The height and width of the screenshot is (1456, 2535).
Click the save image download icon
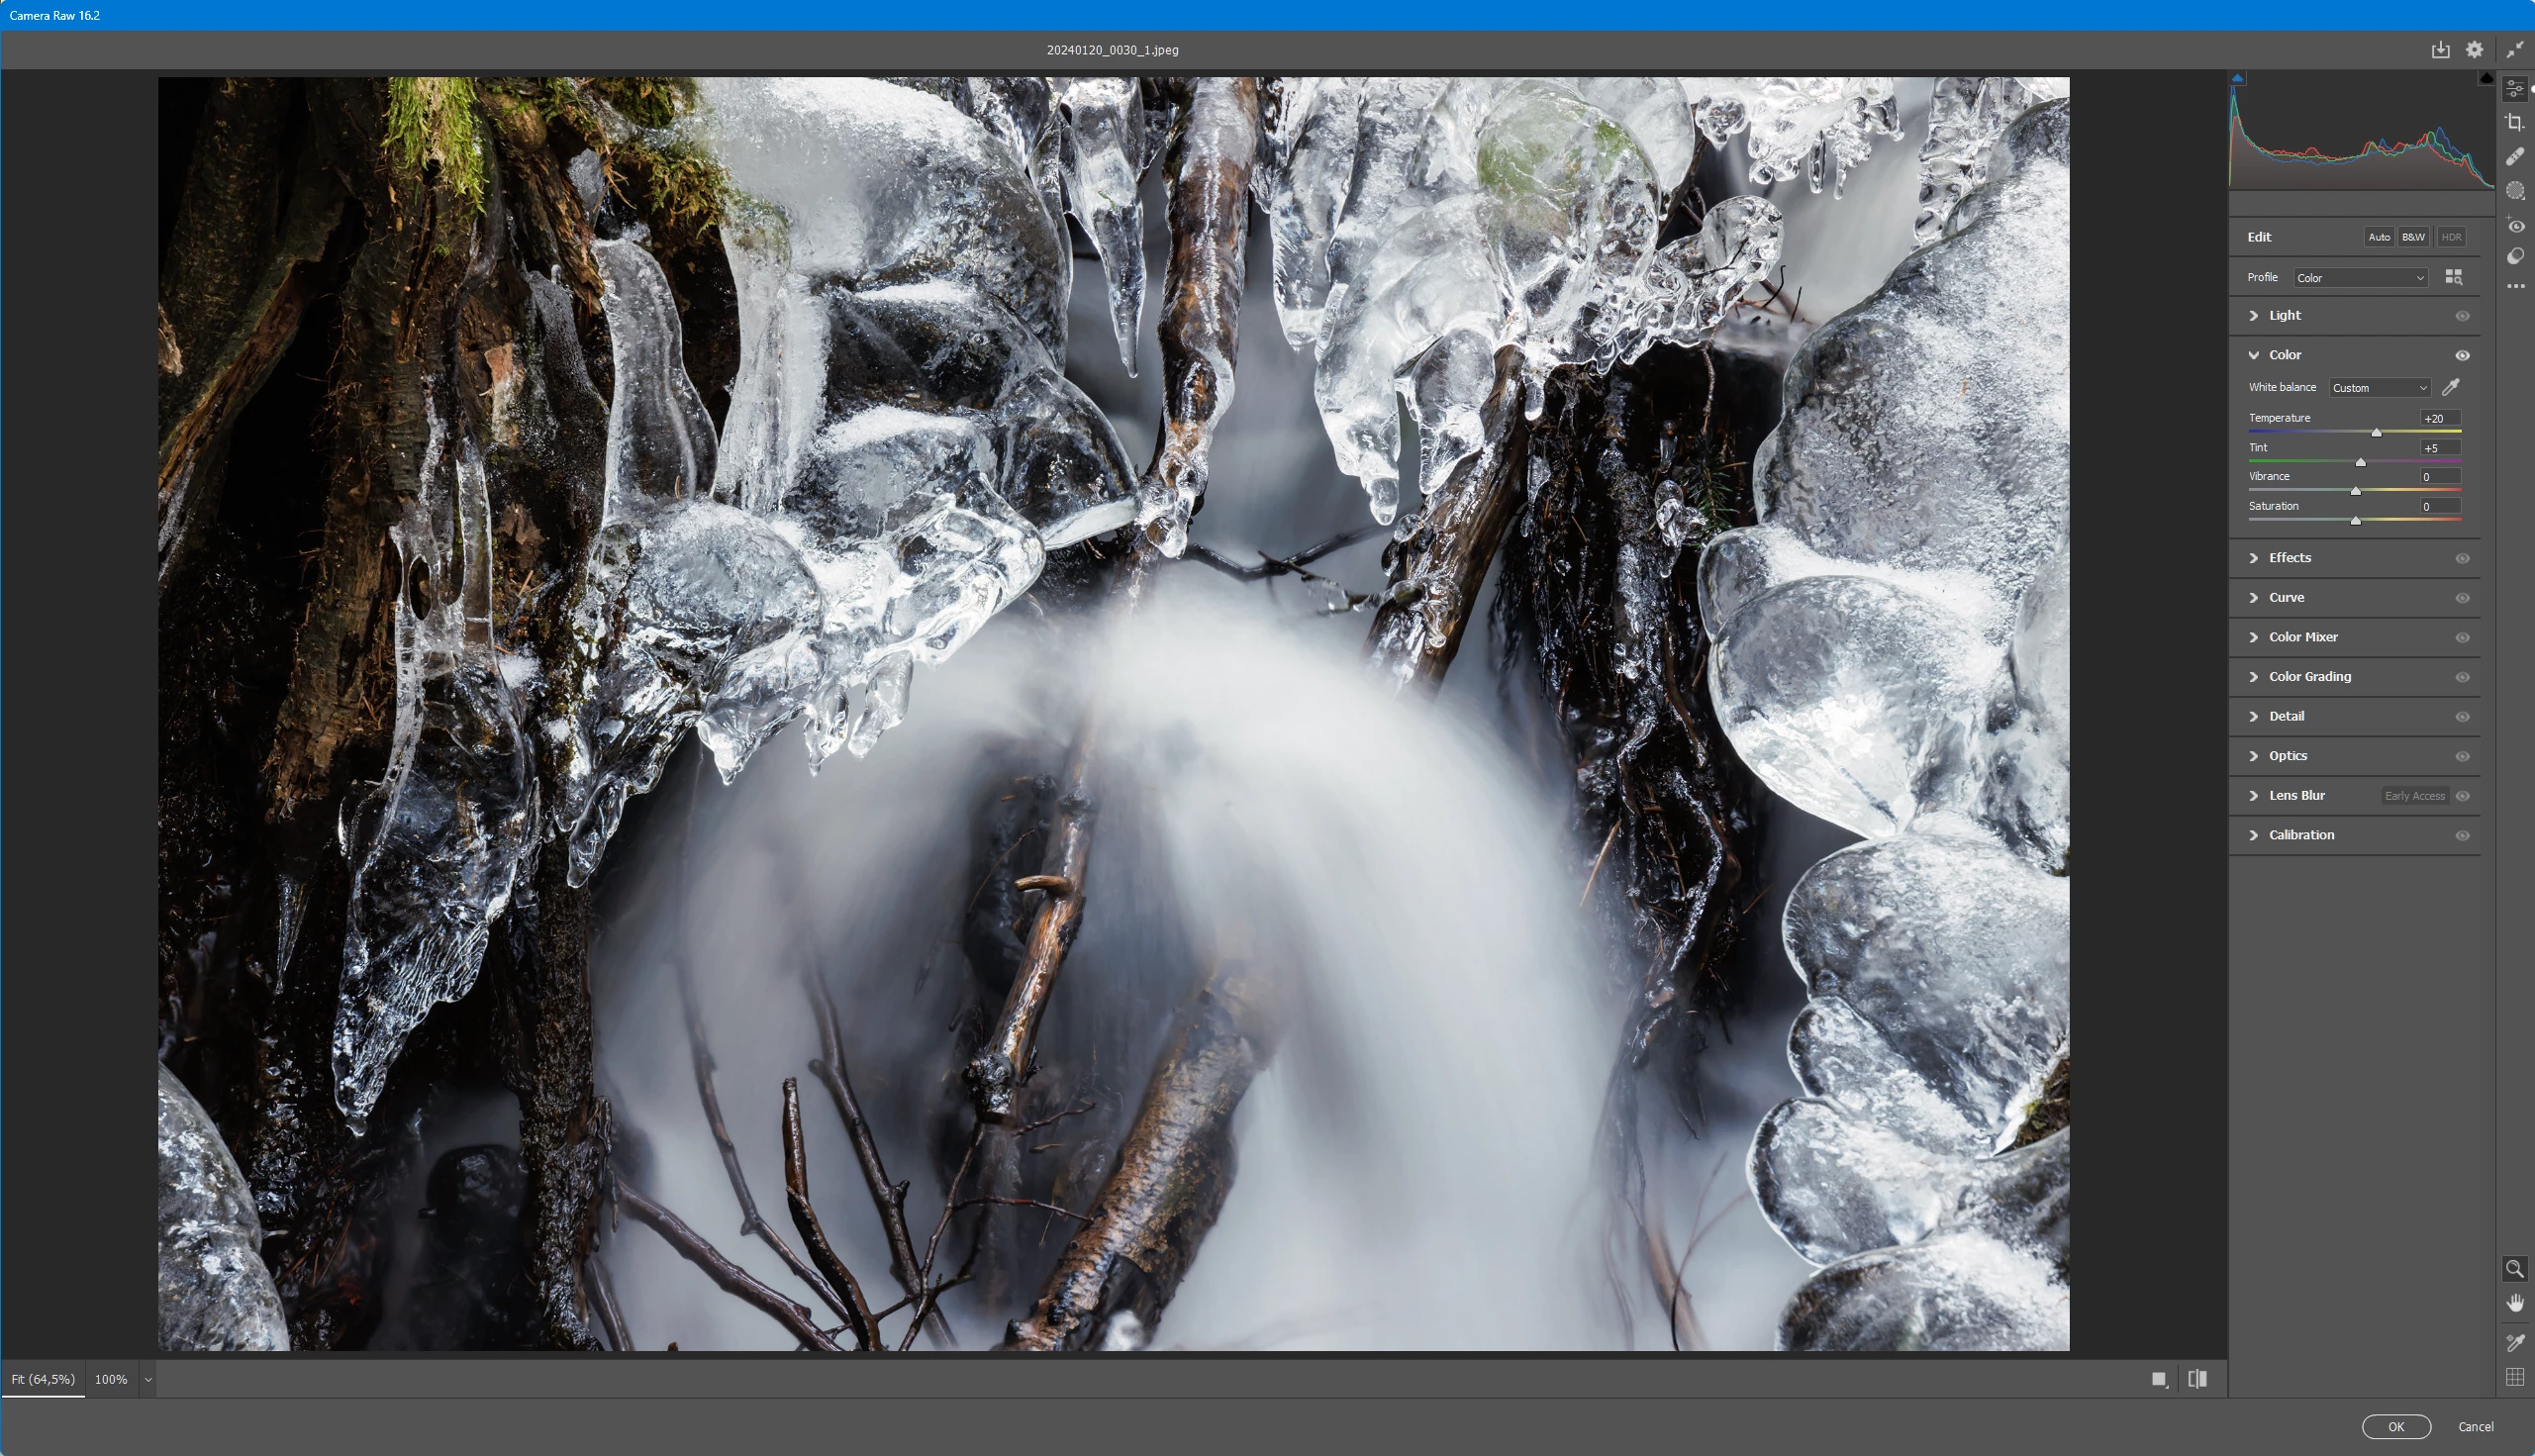(2440, 50)
